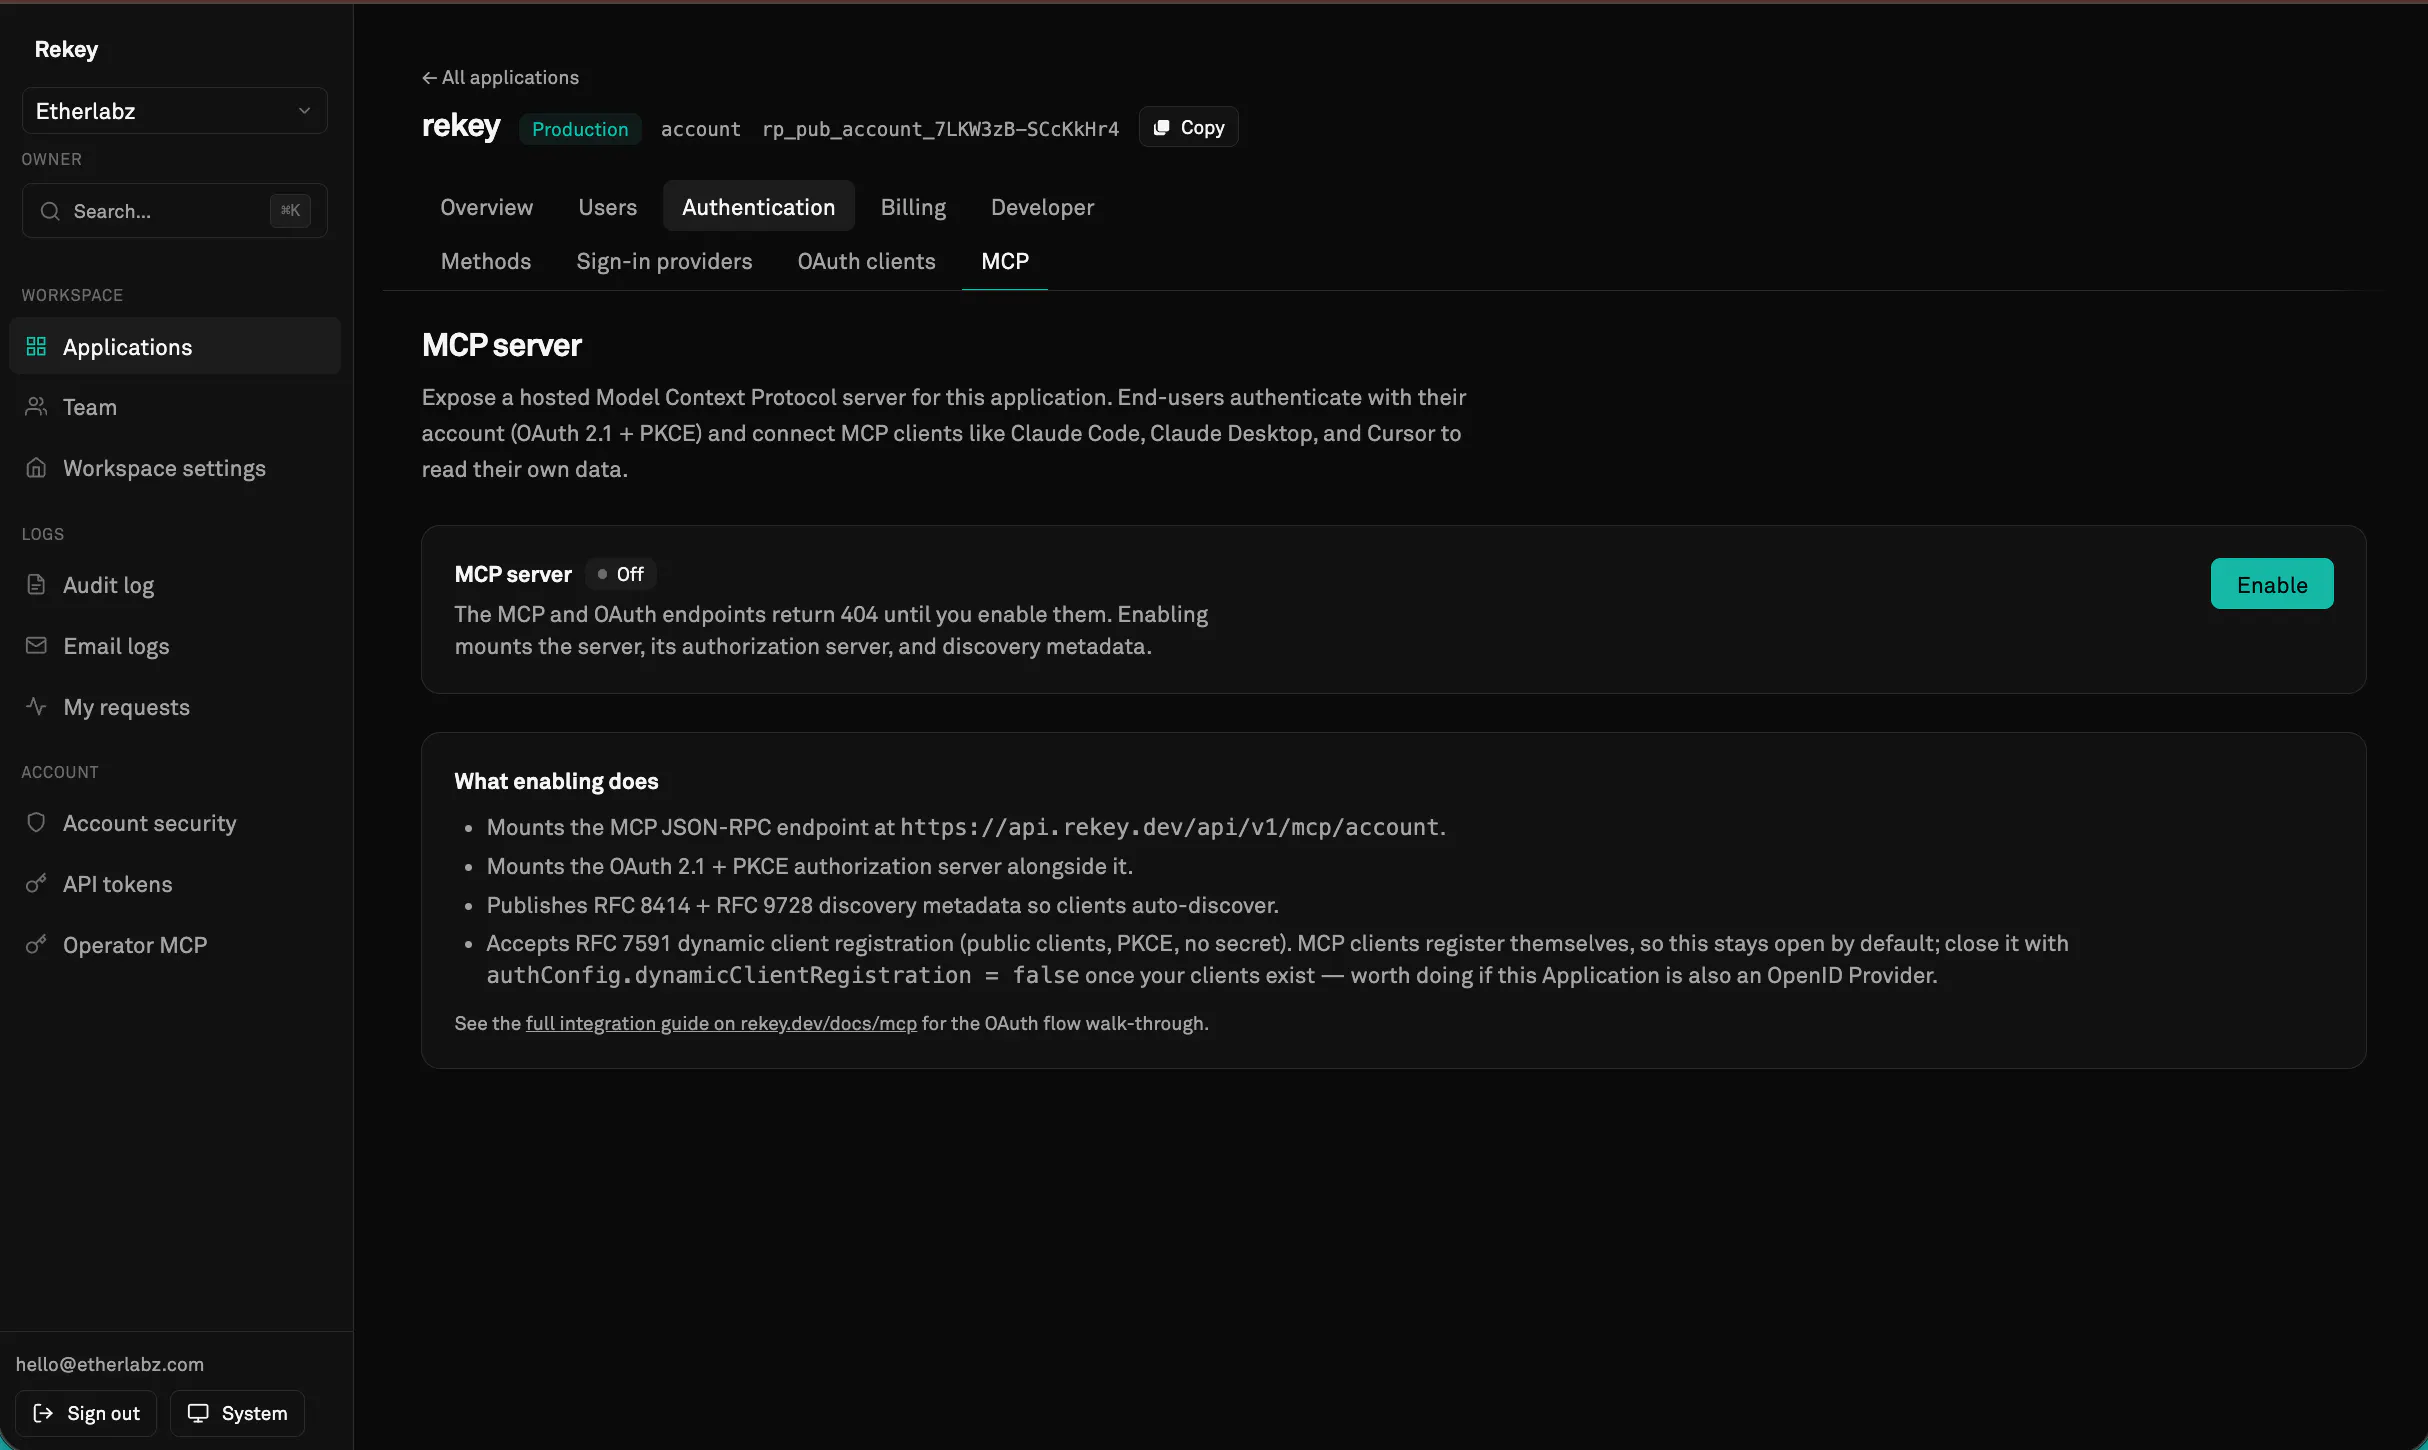Click the MCP endpoint URL text
The image size is (2428, 1450).
tap(1169, 827)
